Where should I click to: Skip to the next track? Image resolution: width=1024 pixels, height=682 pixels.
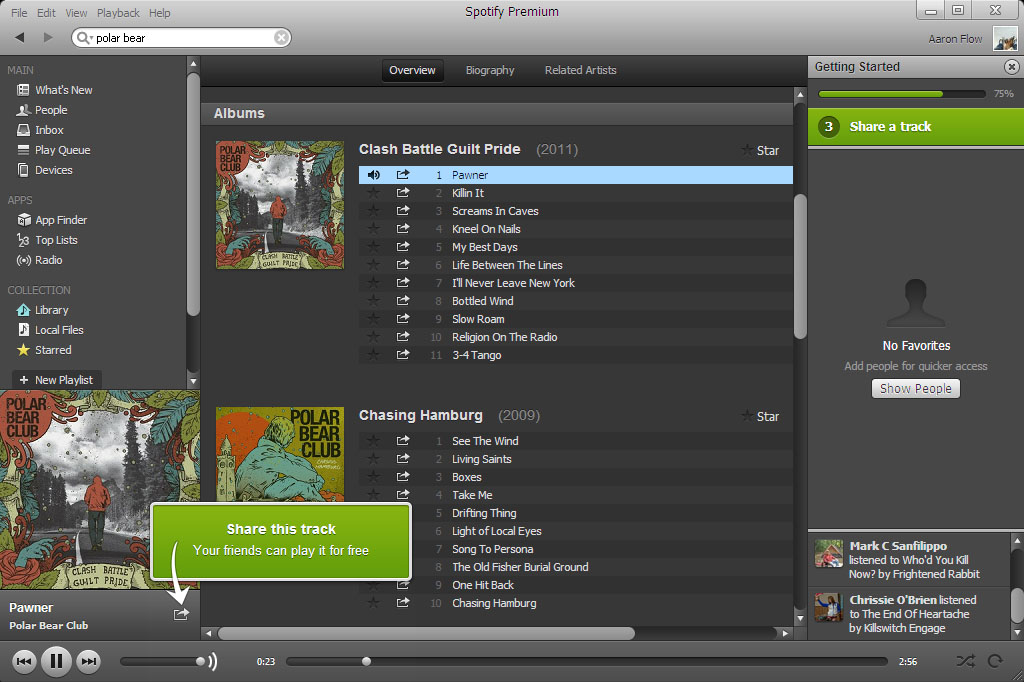[89, 661]
